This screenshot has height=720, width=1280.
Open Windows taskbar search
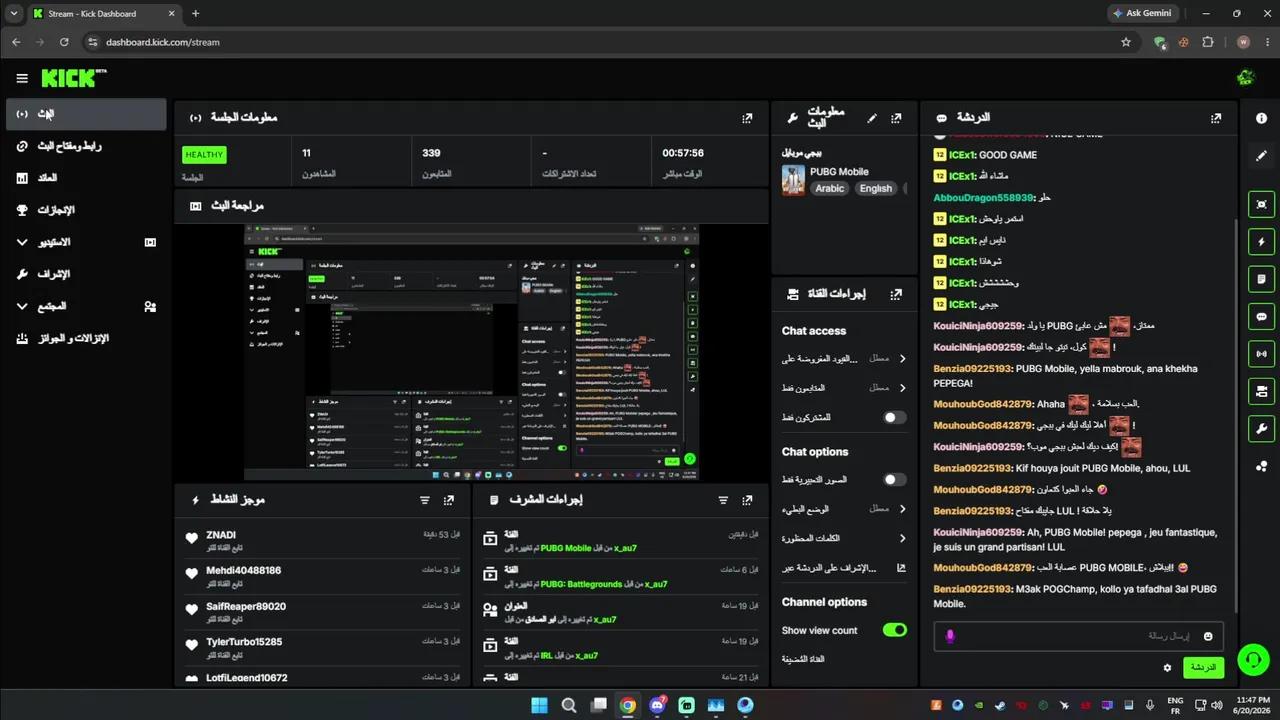point(569,705)
